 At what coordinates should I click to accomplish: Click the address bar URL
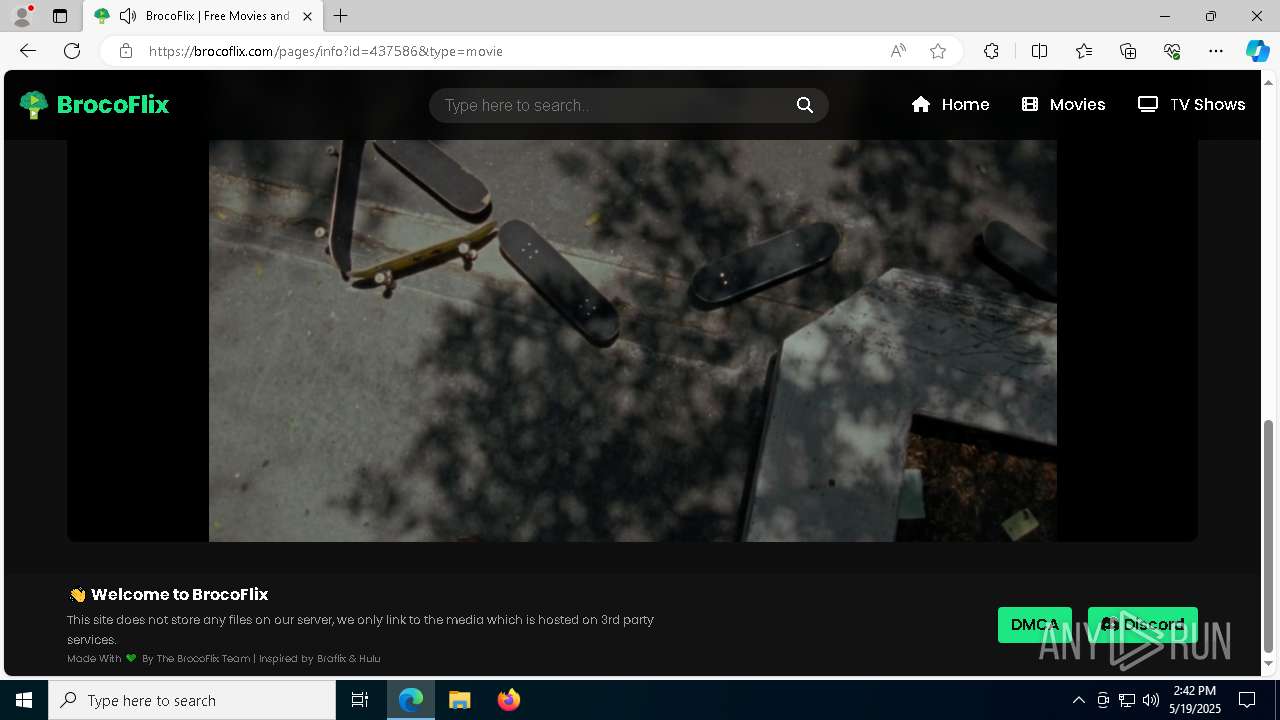(326, 51)
